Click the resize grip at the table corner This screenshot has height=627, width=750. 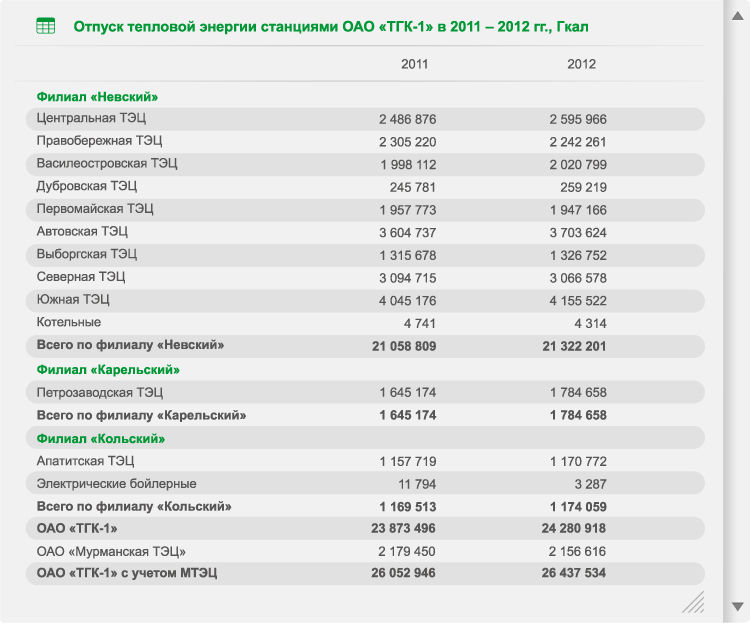[x=693, y=602]
